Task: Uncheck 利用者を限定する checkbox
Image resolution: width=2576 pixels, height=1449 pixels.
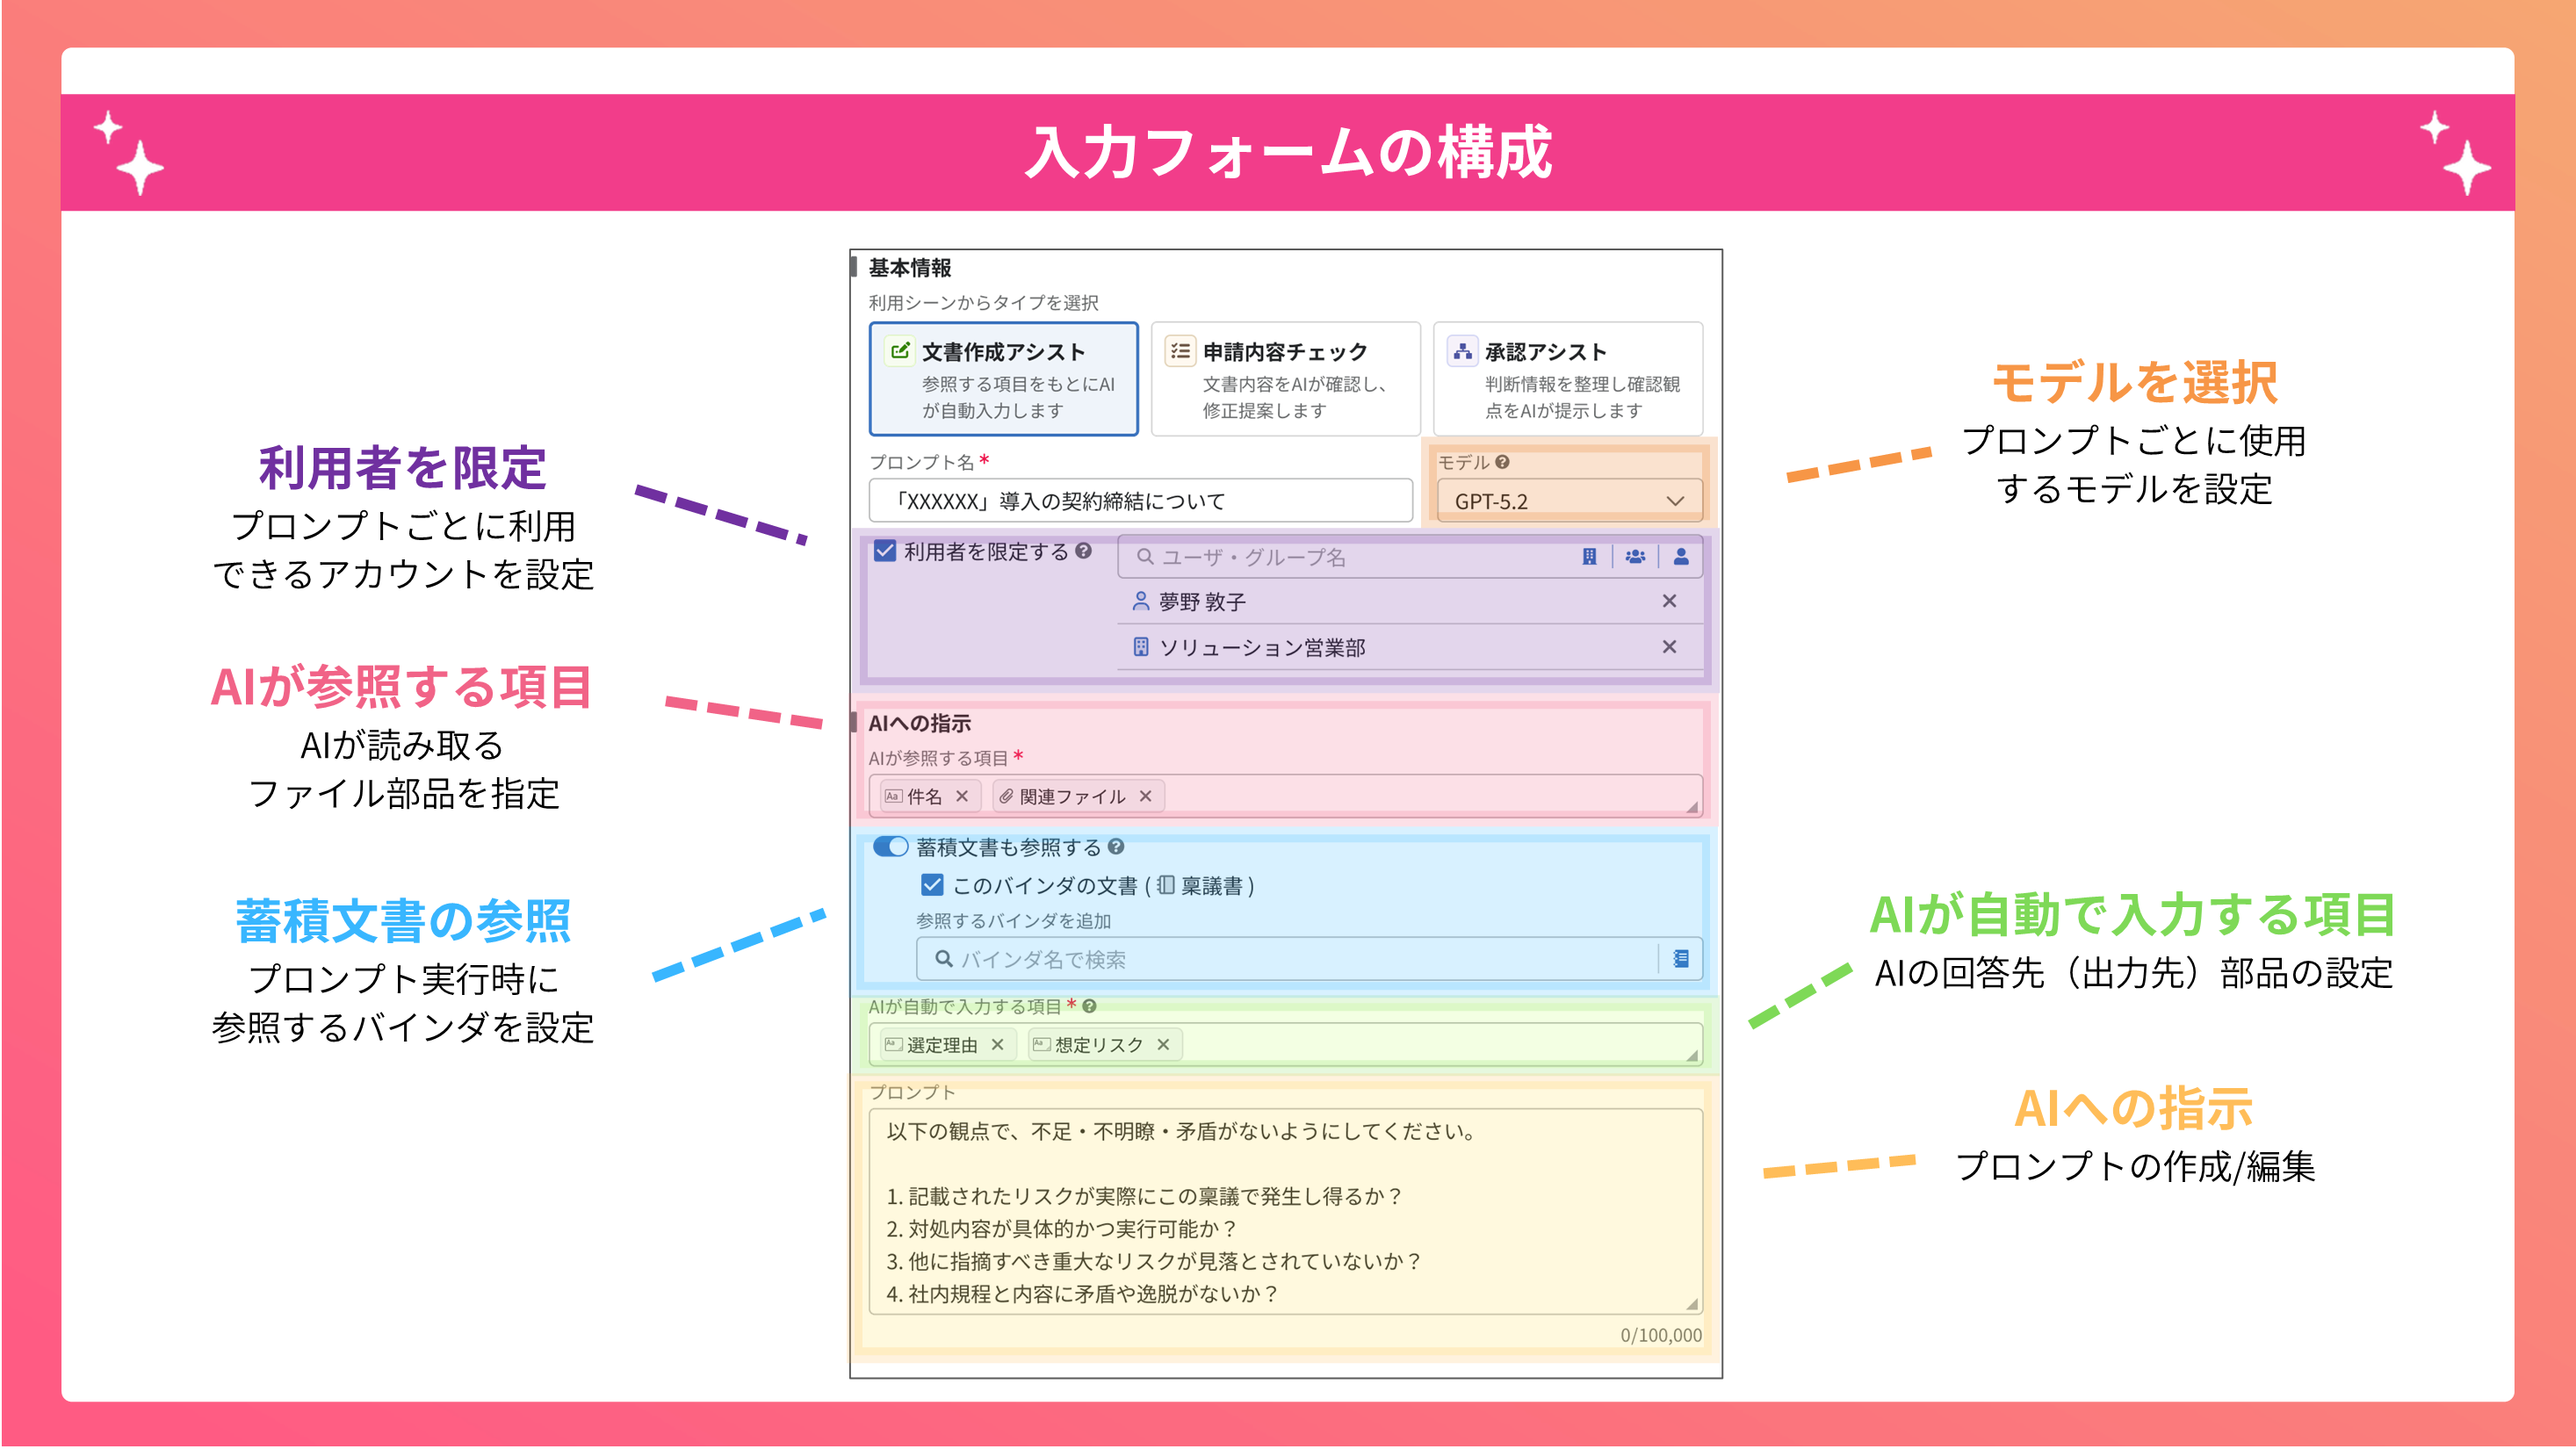Action: (885, 551)
